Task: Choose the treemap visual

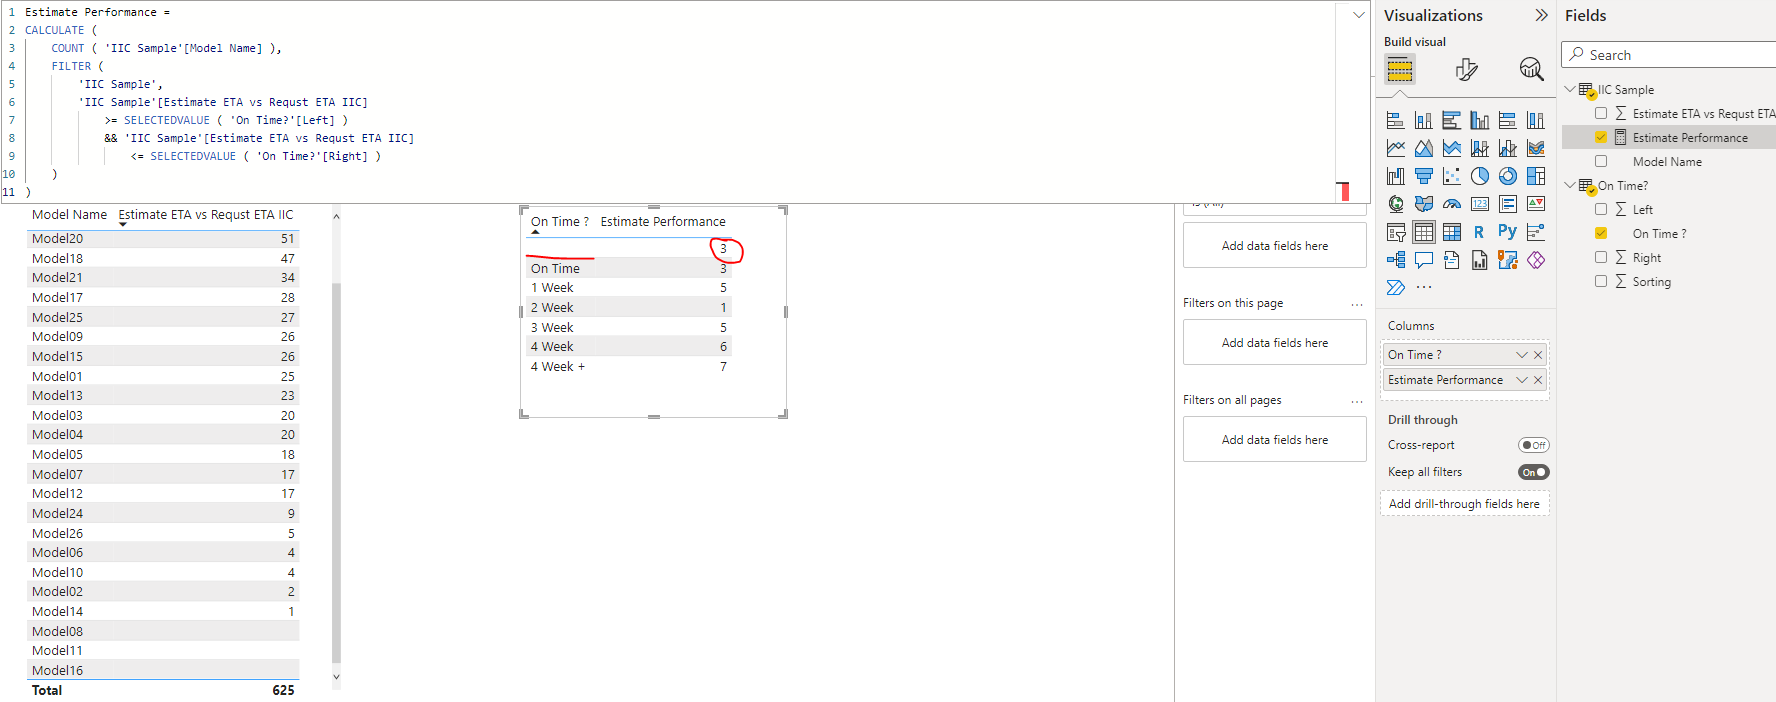Action: (1536, 177)
